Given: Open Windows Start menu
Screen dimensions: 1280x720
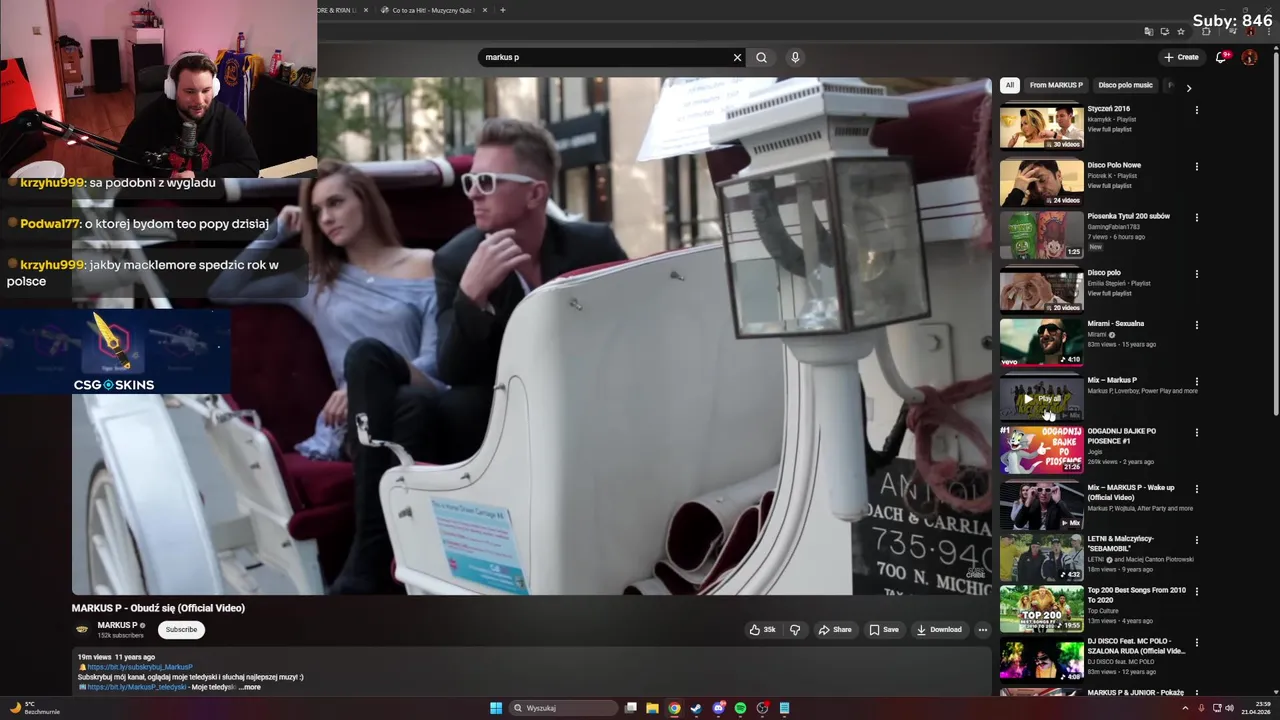Looking at the screenshot, I should [496, 708].
